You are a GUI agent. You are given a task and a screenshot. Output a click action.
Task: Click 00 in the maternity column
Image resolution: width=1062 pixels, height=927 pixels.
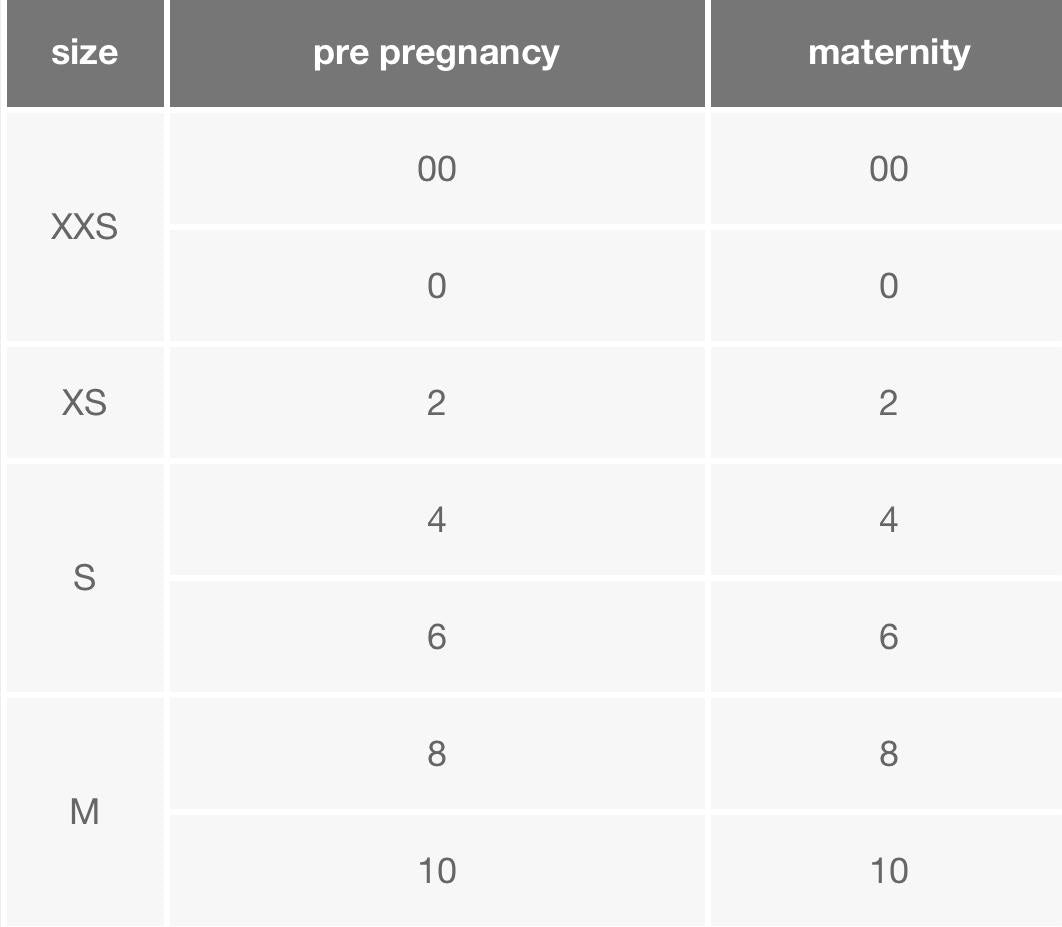[x=888, y=169]
